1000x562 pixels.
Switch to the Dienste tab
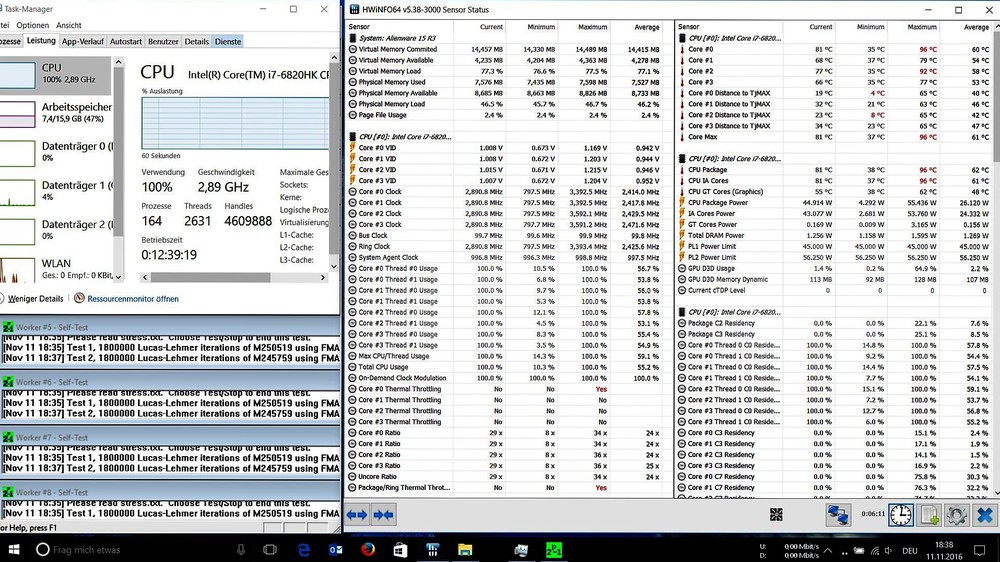click(x=228, y=42)
